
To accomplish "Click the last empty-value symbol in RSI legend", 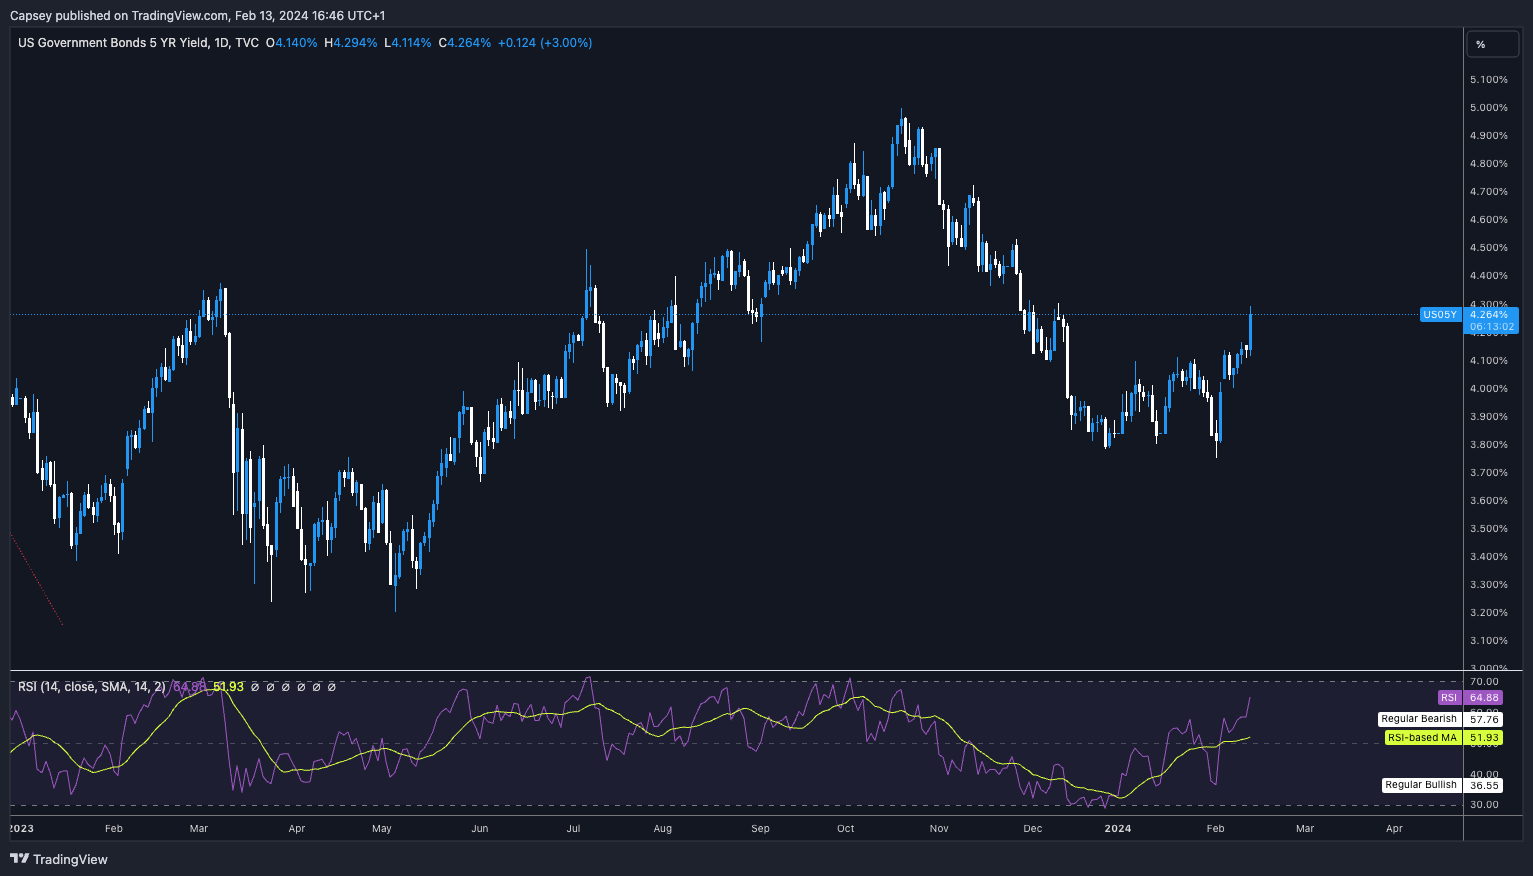I will [332, 687].
